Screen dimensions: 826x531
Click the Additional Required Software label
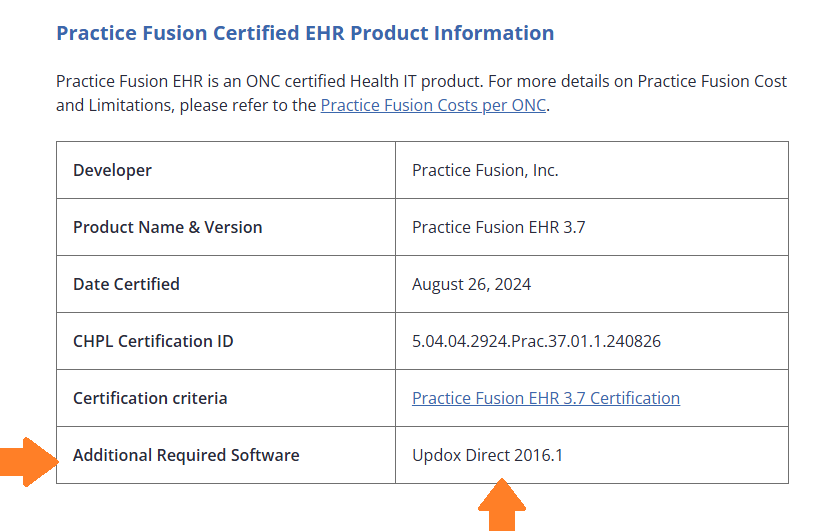pyautogui.click(x=186, y=455)
